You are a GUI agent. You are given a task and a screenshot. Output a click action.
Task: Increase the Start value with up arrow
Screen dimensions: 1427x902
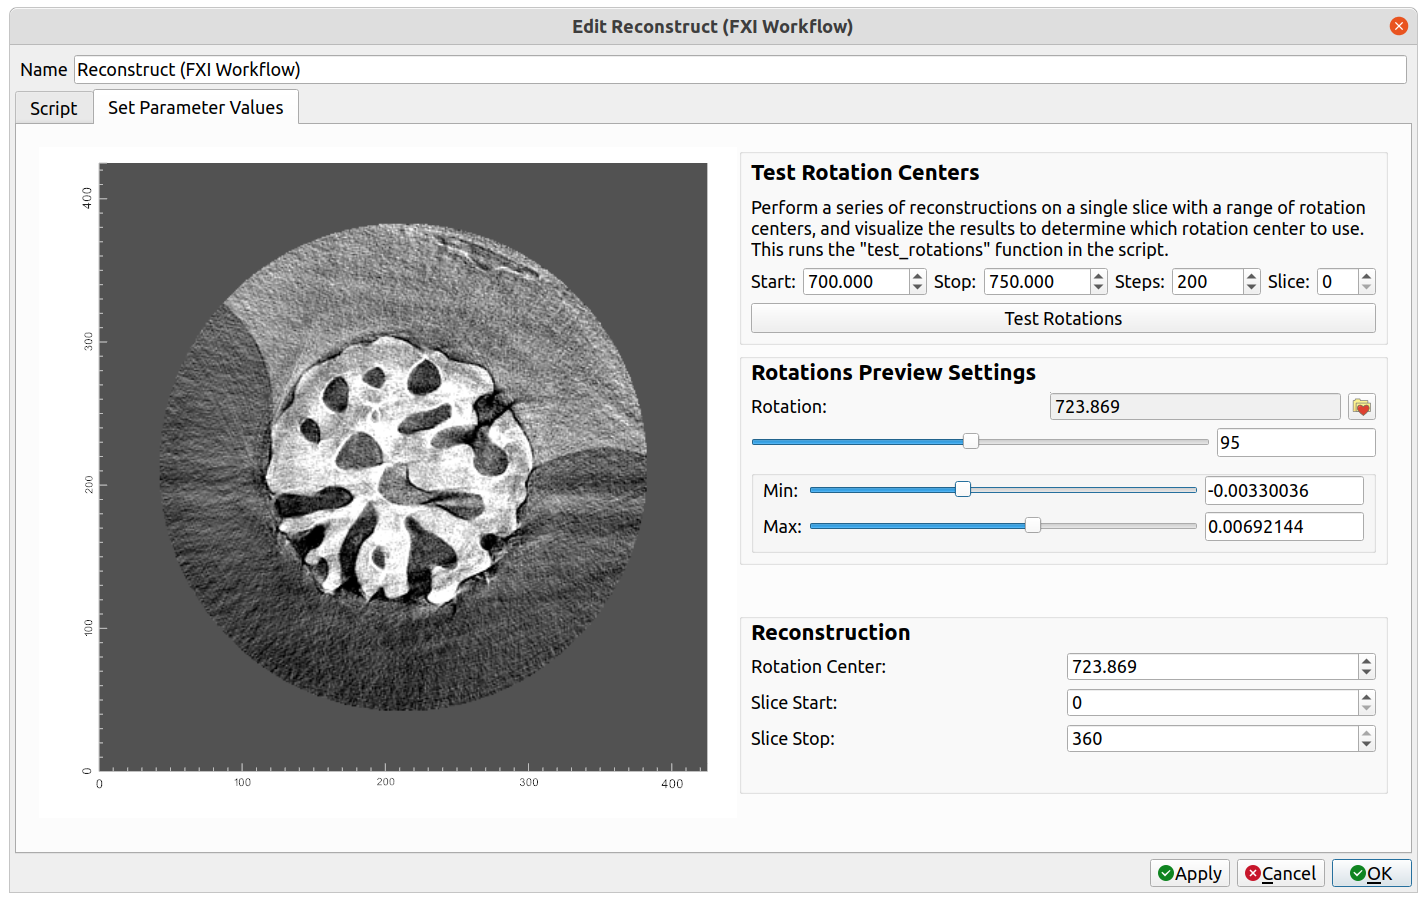[x=918, y=276]
